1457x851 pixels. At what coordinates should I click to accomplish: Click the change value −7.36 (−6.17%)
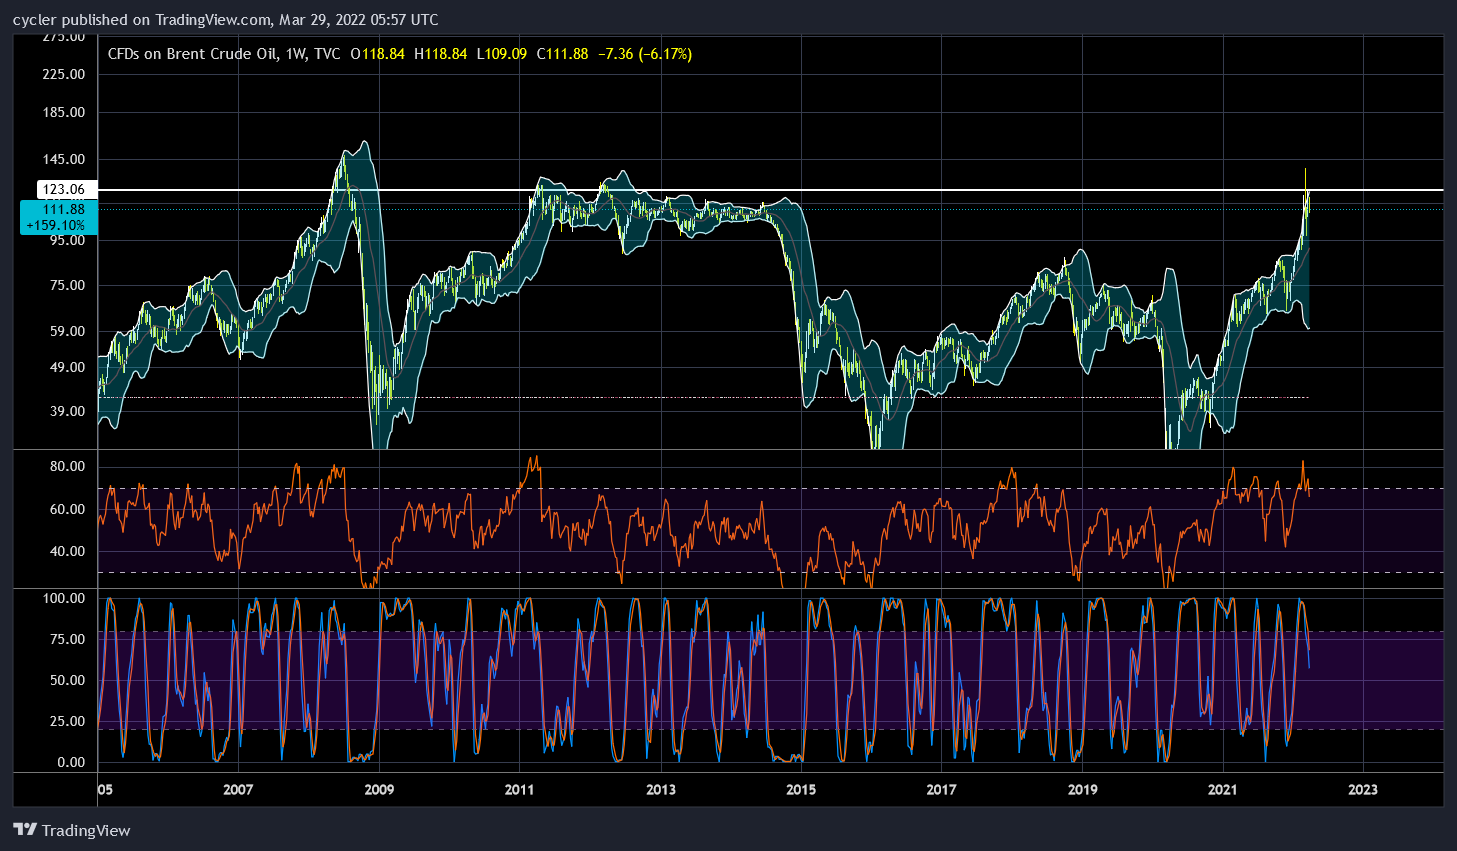644,54
